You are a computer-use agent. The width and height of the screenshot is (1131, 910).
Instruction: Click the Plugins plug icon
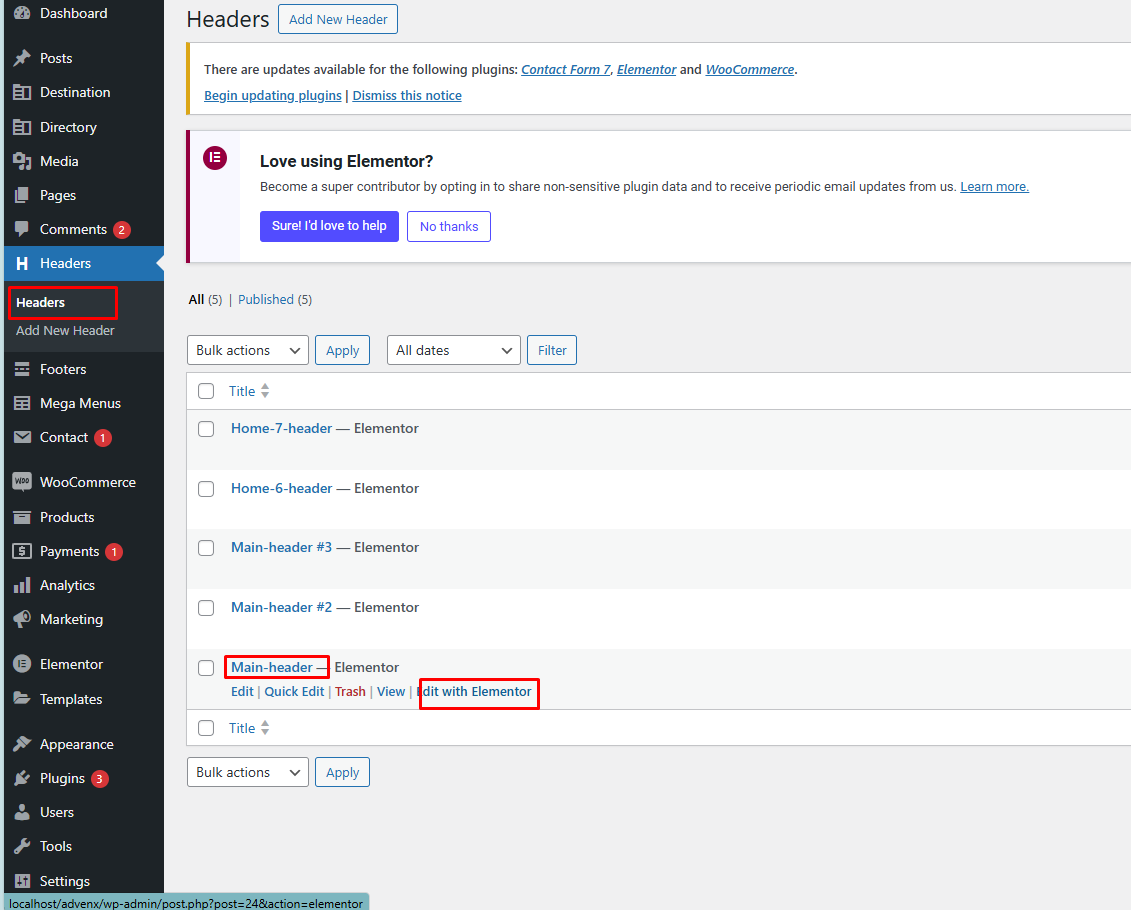point(22,778)
